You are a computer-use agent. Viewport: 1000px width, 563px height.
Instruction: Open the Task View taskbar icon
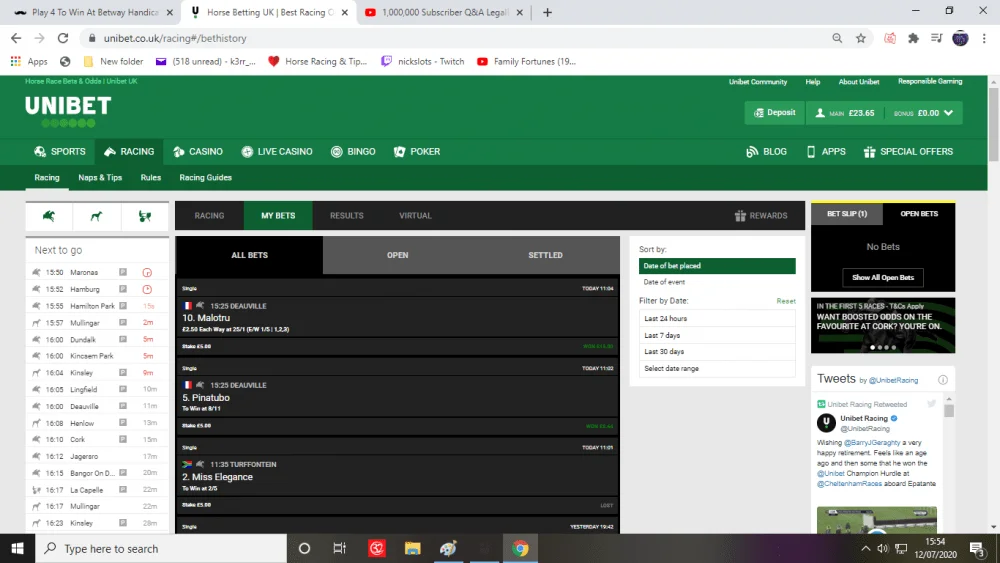[x=339, y=548]
